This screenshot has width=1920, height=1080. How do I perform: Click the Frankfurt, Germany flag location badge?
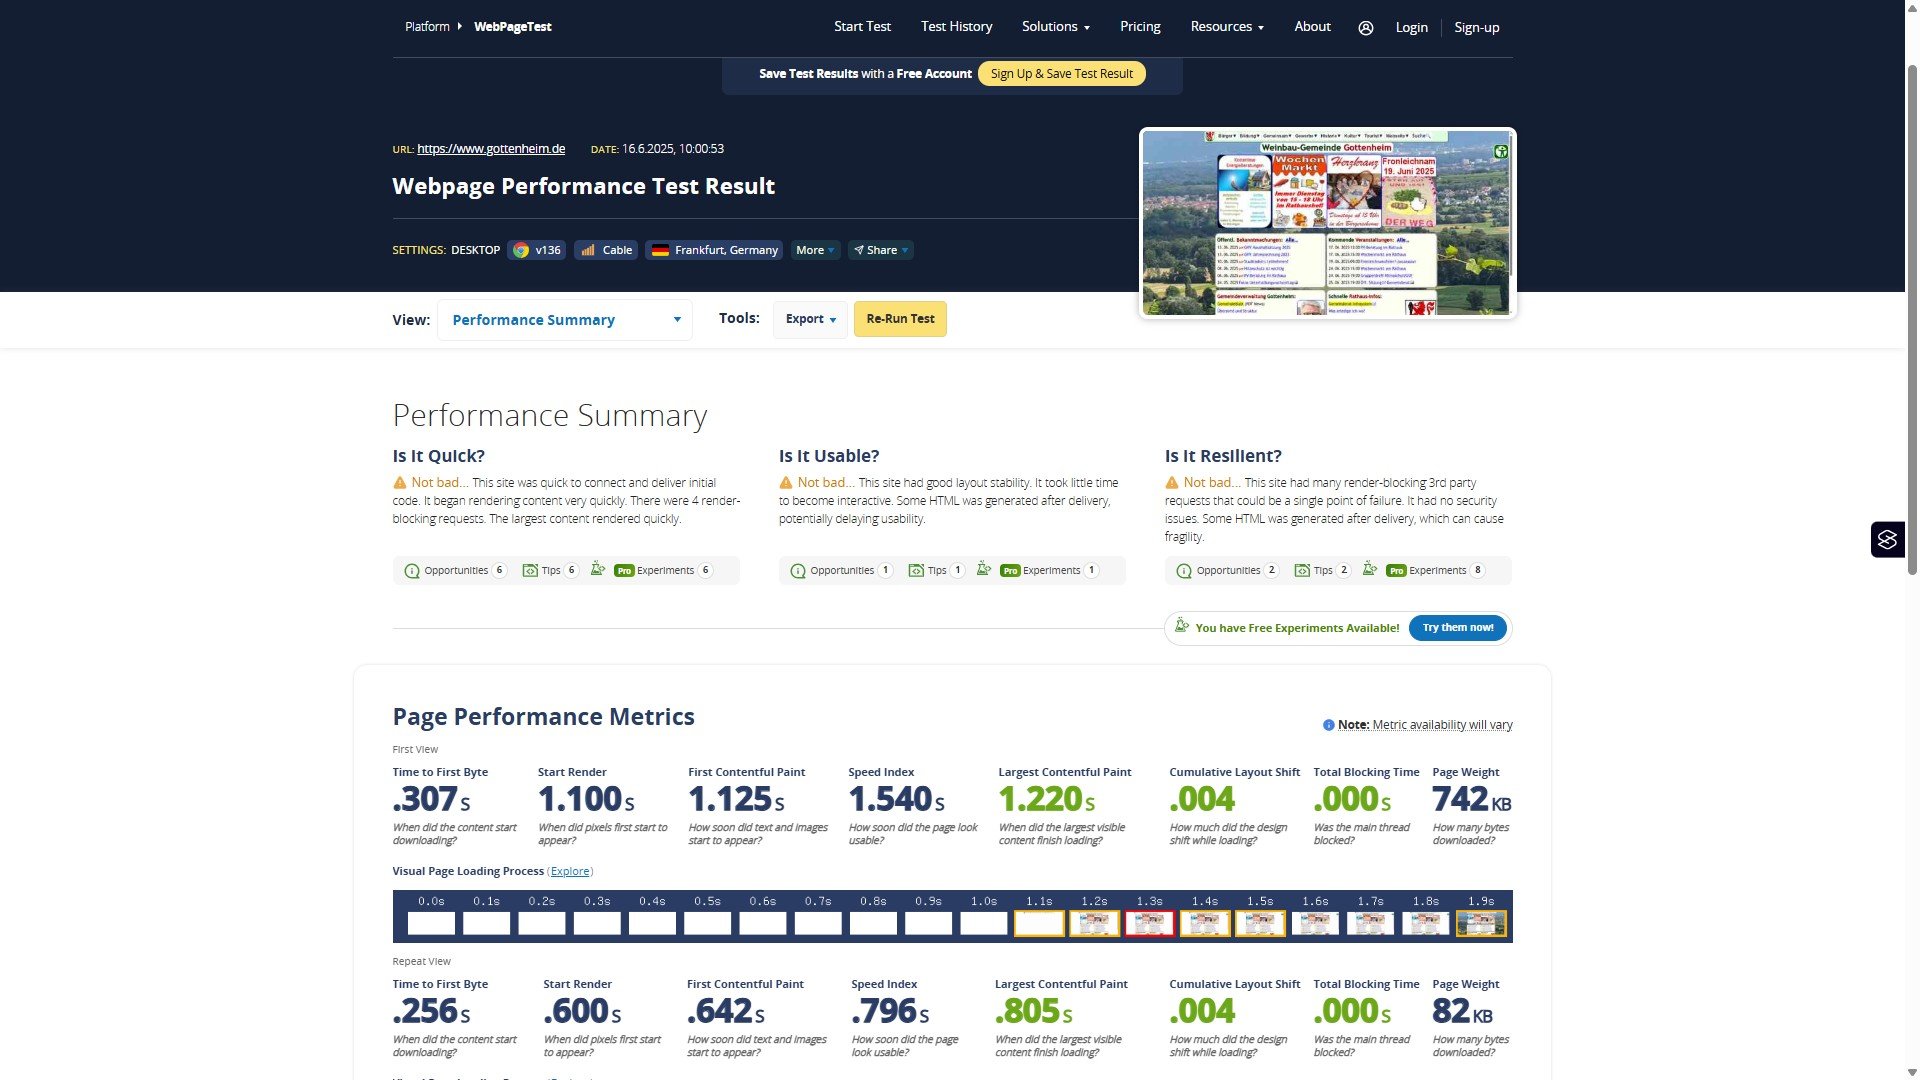pyautogui.click(x=715, y=250)
